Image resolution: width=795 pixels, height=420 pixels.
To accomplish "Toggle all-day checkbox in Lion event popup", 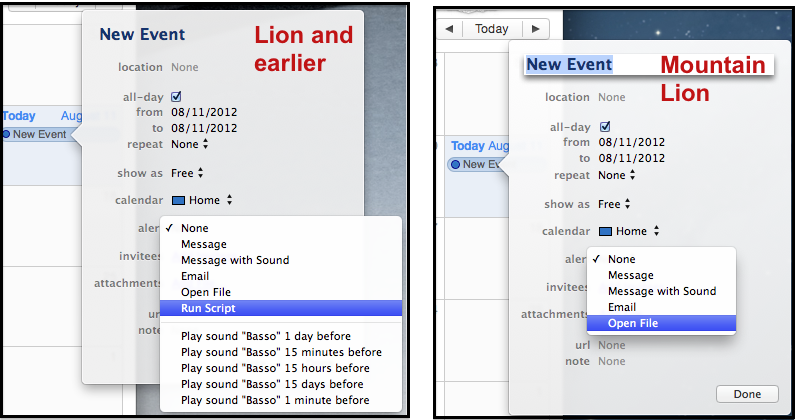I will (x=176, y=96).
